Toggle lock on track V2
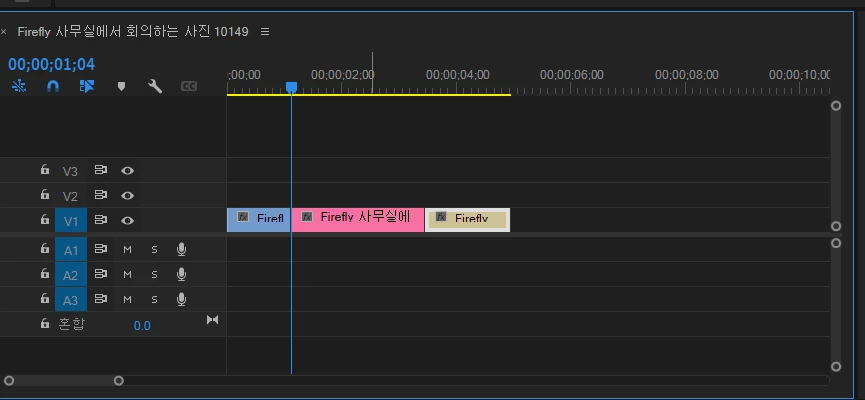Viewport: 865px width, 400px height. coord(45,195)
